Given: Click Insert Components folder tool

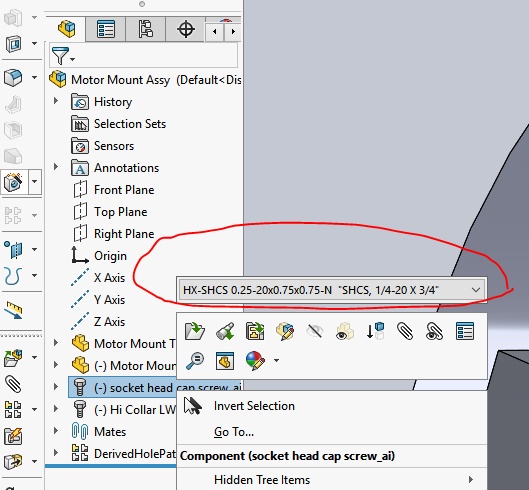Looking at the screenshot, I should [x=13, y=358].
